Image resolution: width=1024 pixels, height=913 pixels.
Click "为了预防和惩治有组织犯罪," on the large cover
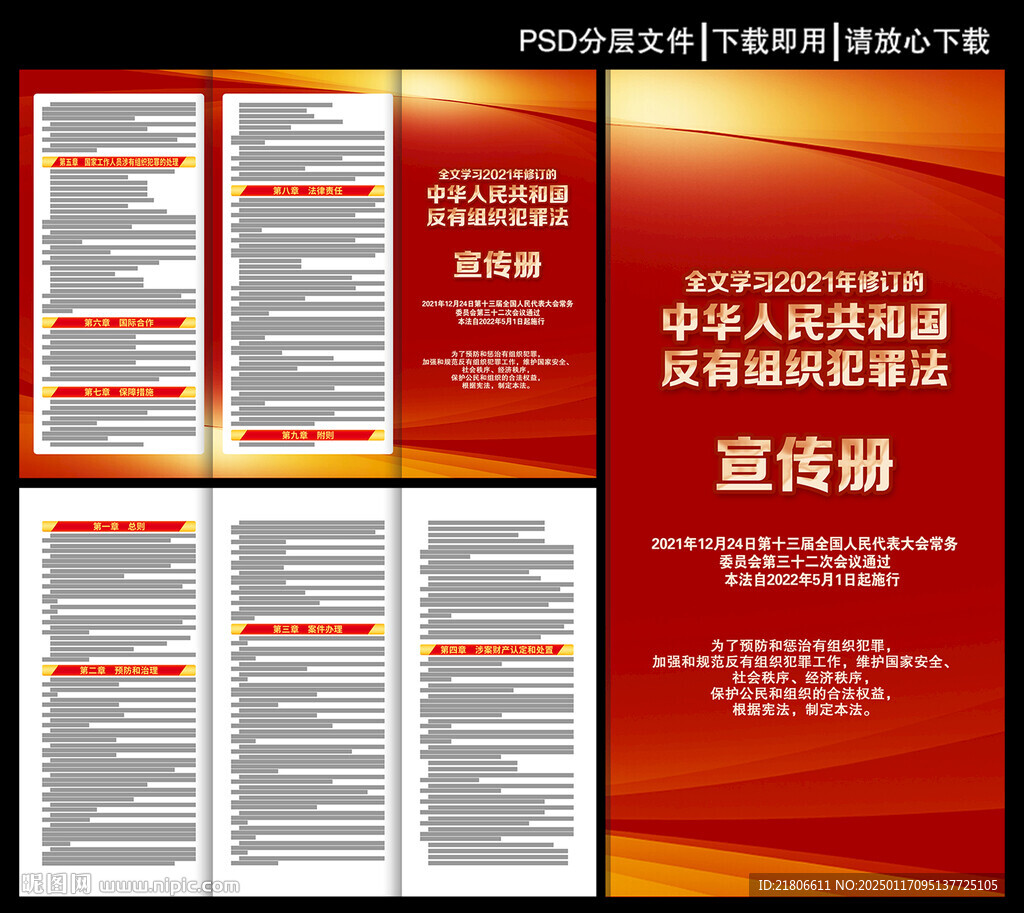click(801, 646)
